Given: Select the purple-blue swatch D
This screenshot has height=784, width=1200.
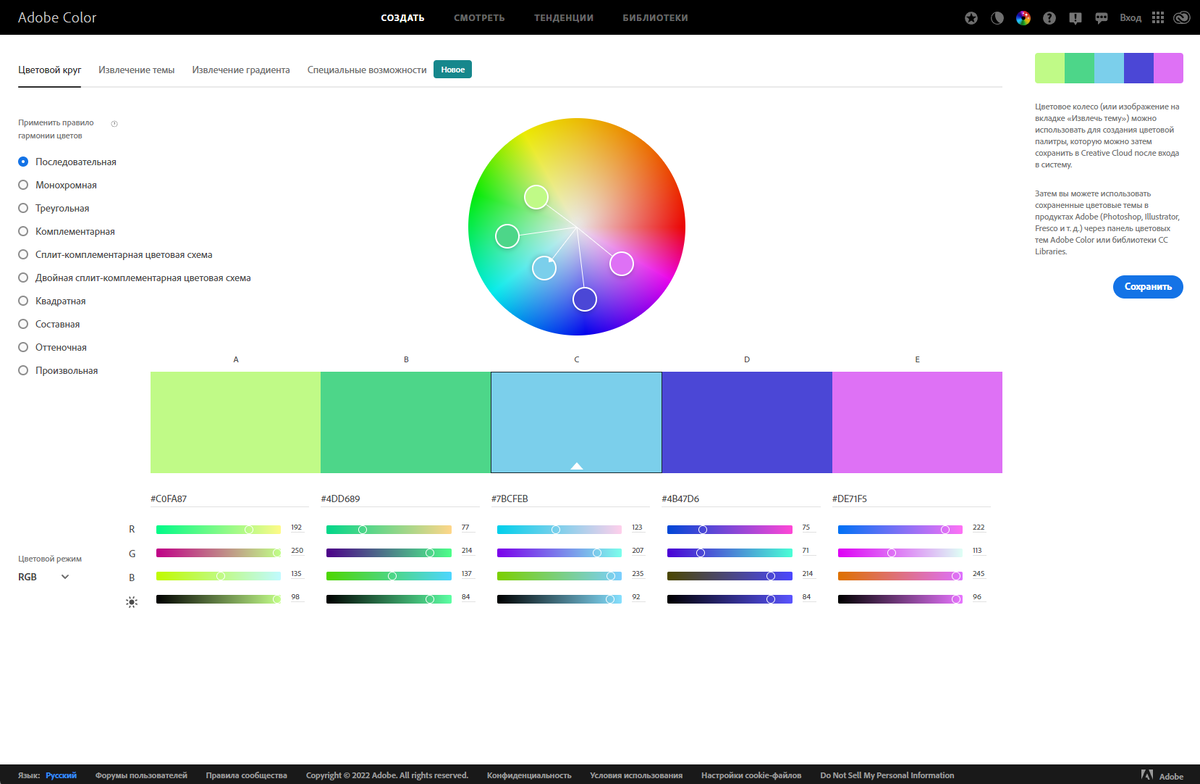Looking at the screenshot, I should tap(747, 422).
